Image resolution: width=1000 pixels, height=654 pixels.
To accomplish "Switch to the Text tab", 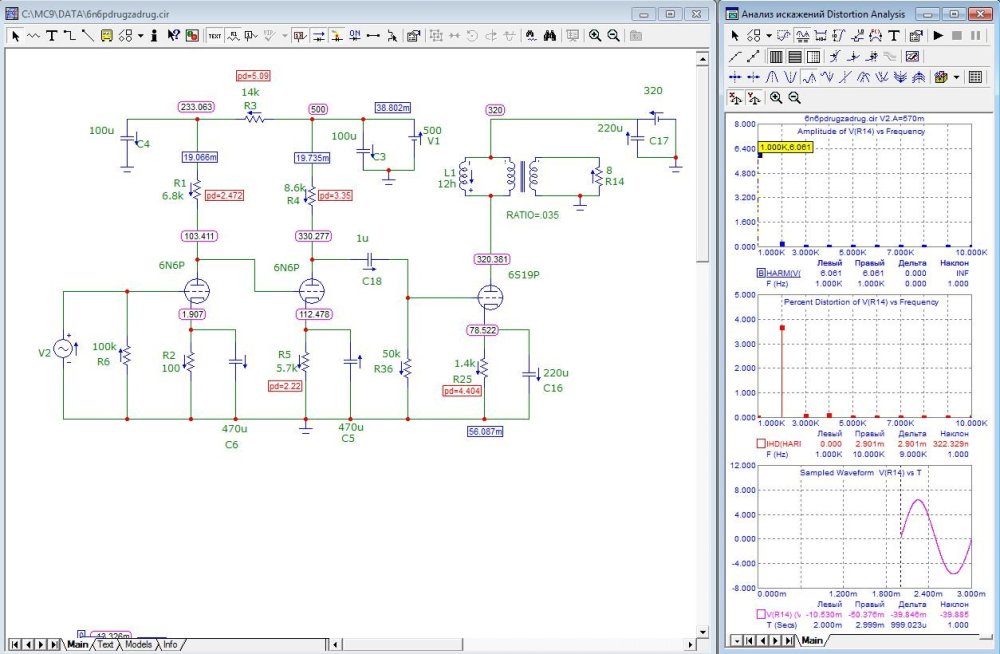I will click(x=105, y=645).
